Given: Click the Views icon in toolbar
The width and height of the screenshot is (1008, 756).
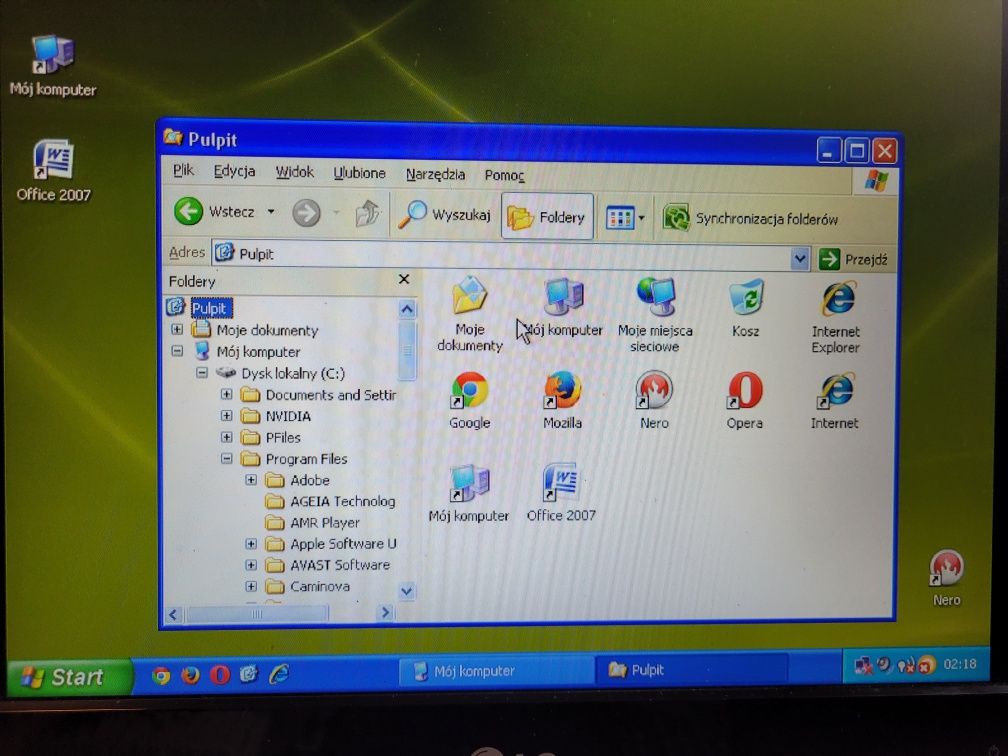Looking at the screenshot, I should 620,218.
